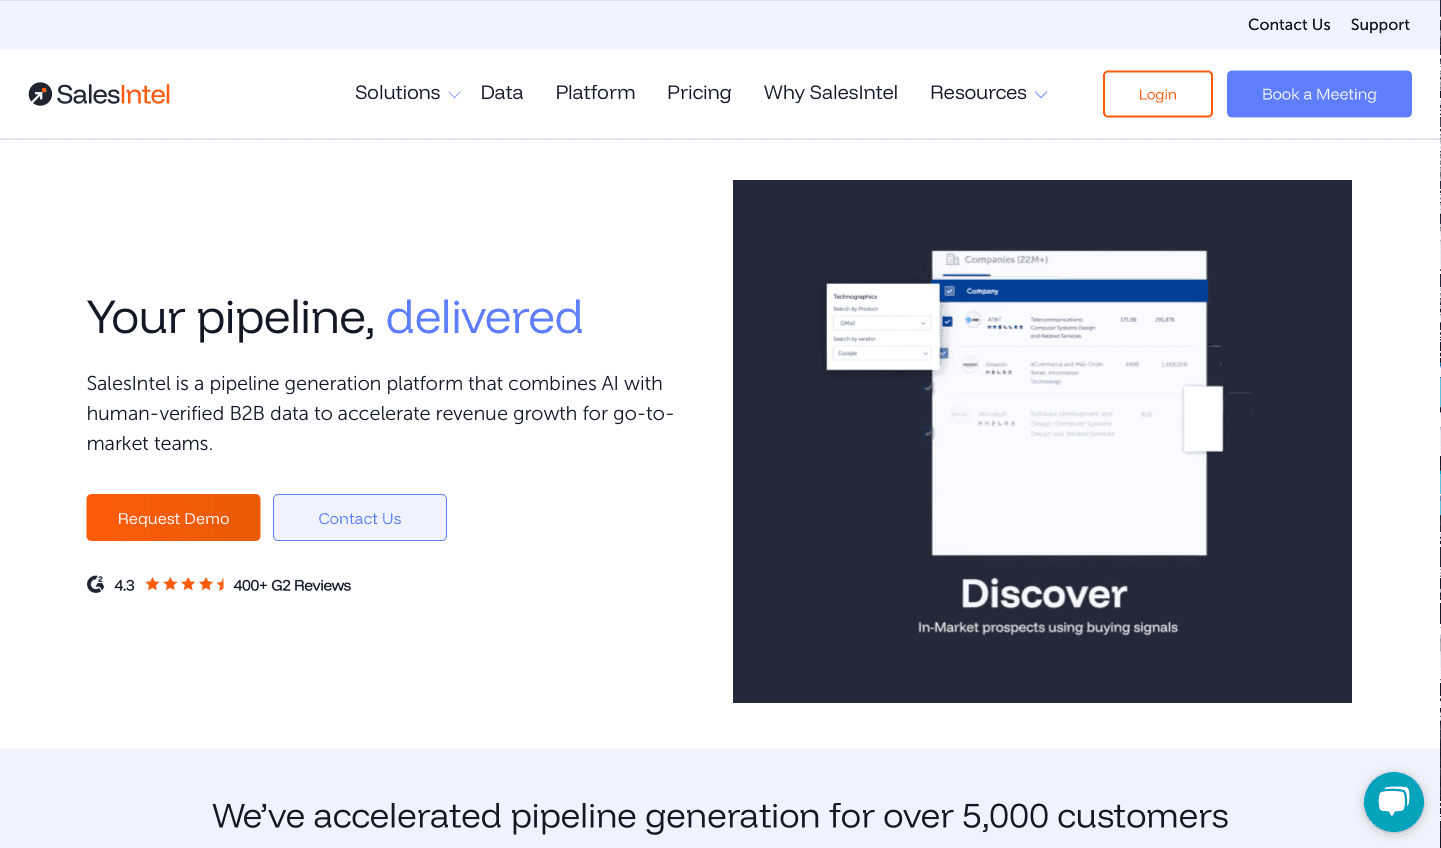Tick the Company header checkbox in preview
Screen dimensions: 1441x848
click(950, 291)
